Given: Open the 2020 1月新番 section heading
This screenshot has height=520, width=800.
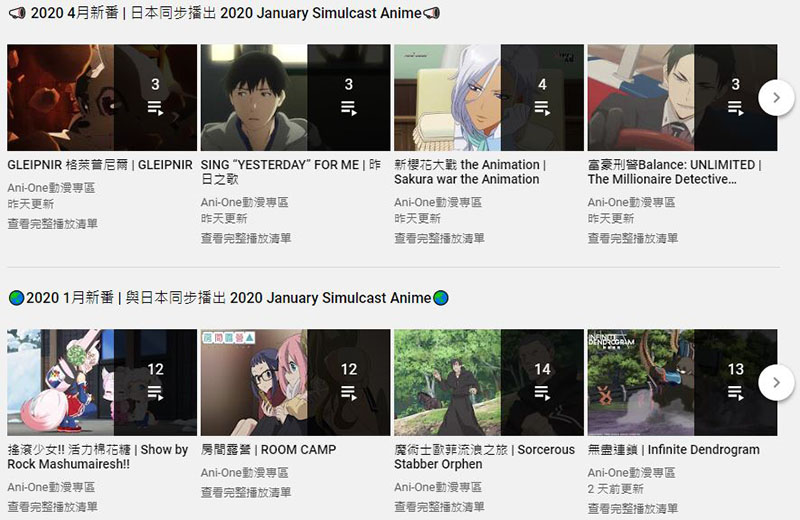Looking at the screenshot, I should tap(229, 298).
